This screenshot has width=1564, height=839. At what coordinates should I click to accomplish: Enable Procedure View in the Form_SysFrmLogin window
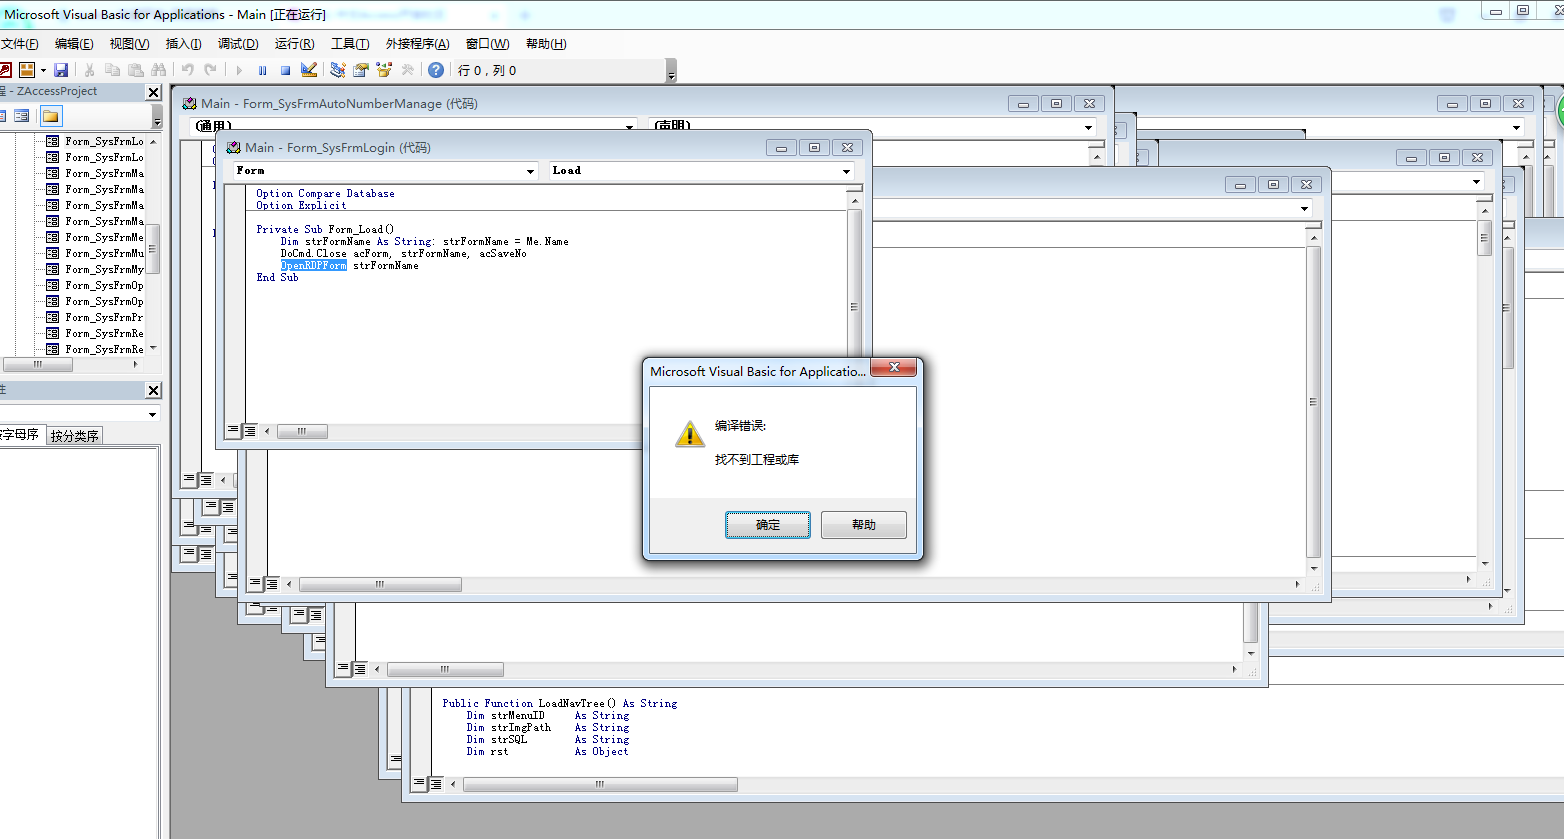tap(233, 431)
